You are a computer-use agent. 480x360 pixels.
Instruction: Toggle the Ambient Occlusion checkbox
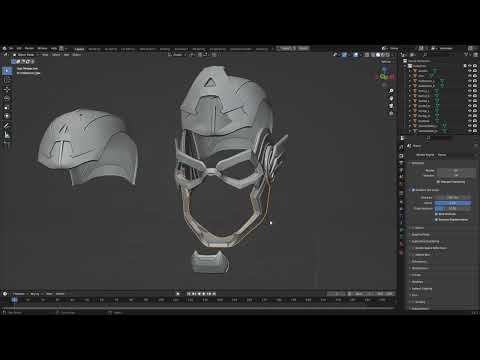coord(413,190)
